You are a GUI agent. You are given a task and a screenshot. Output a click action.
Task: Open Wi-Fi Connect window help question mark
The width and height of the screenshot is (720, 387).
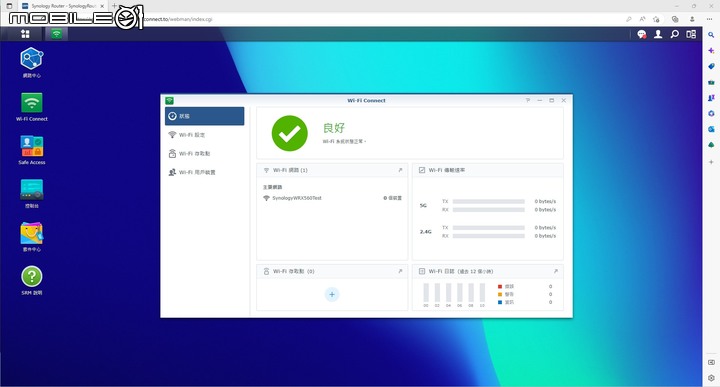coord(528,100)
